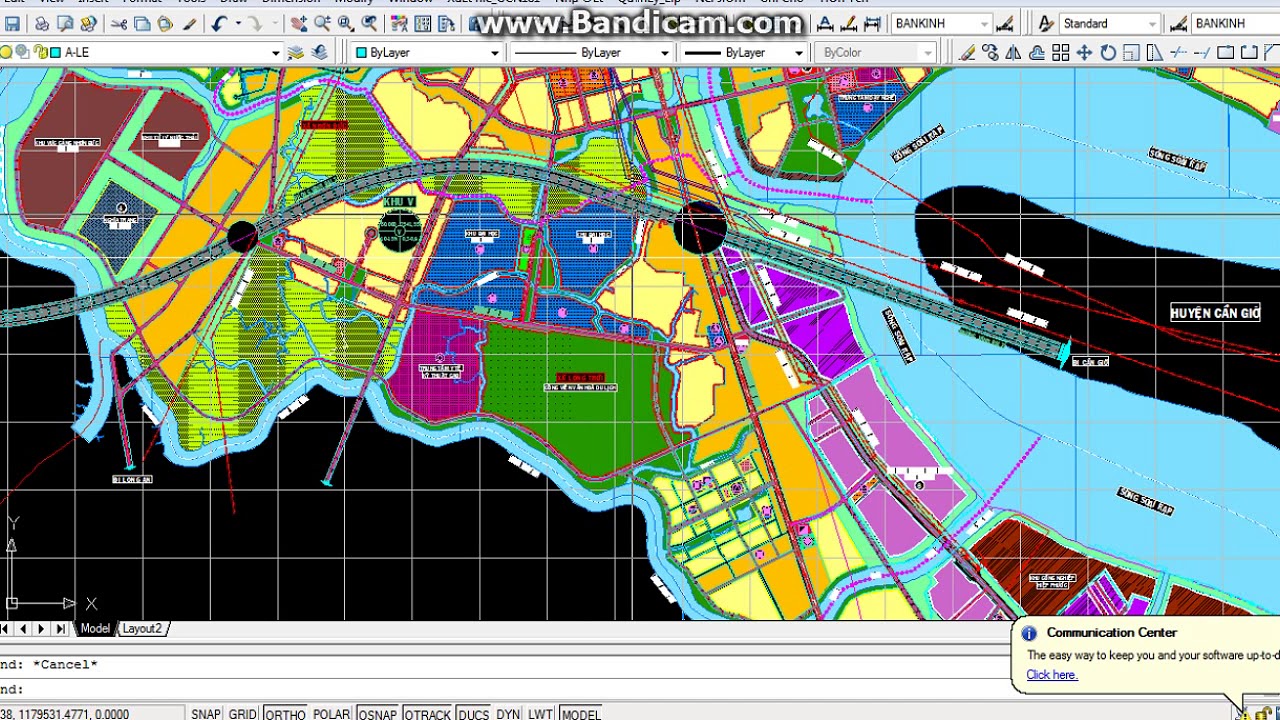Screen dimensions: 1280x720
Task: Select the Model tab
Action: (95, 629)
